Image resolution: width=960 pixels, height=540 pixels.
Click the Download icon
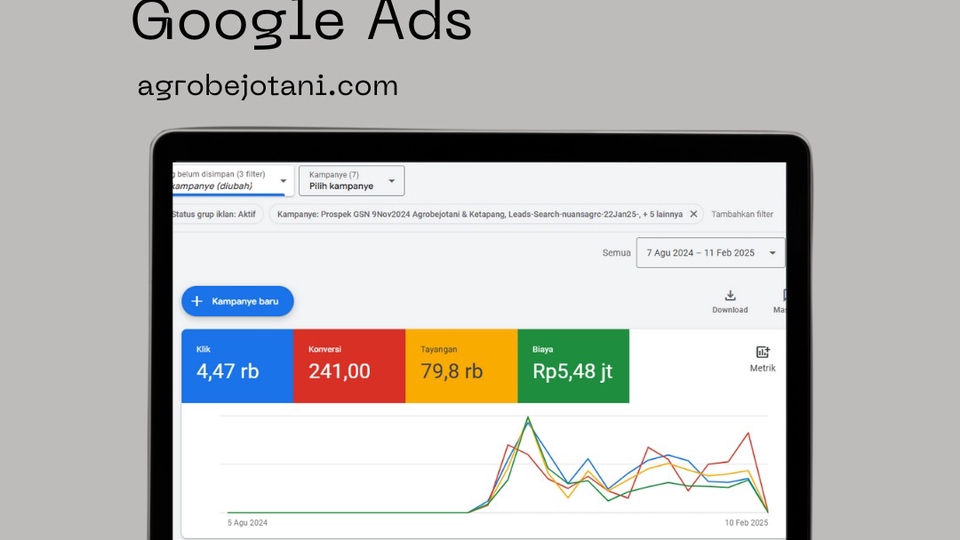[730, 296]
